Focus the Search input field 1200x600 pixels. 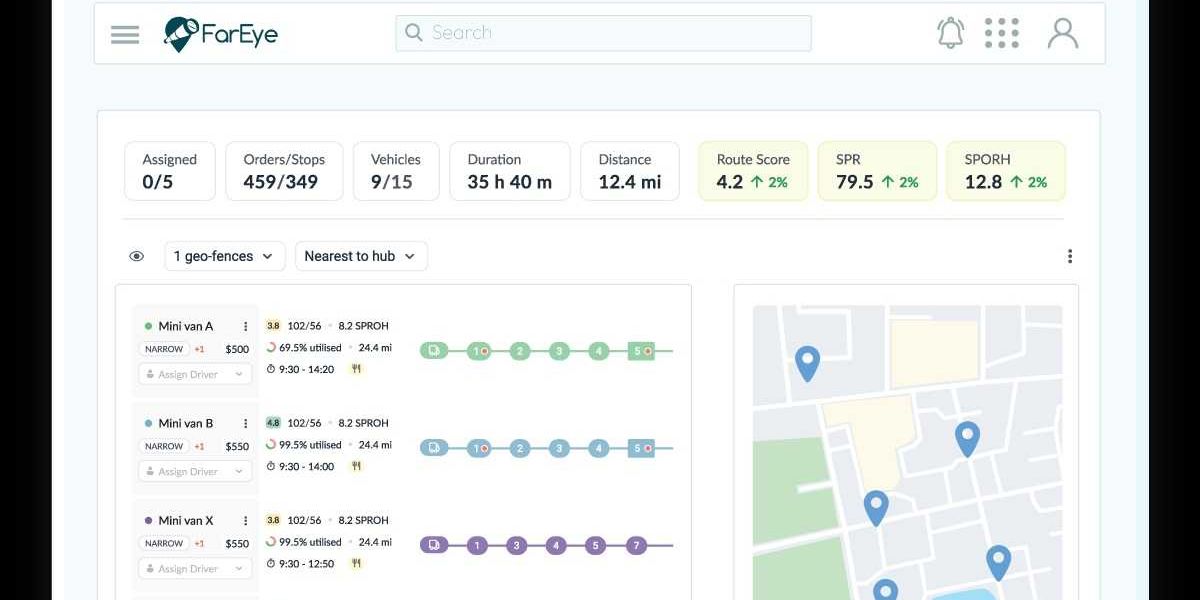coord(603,33)
